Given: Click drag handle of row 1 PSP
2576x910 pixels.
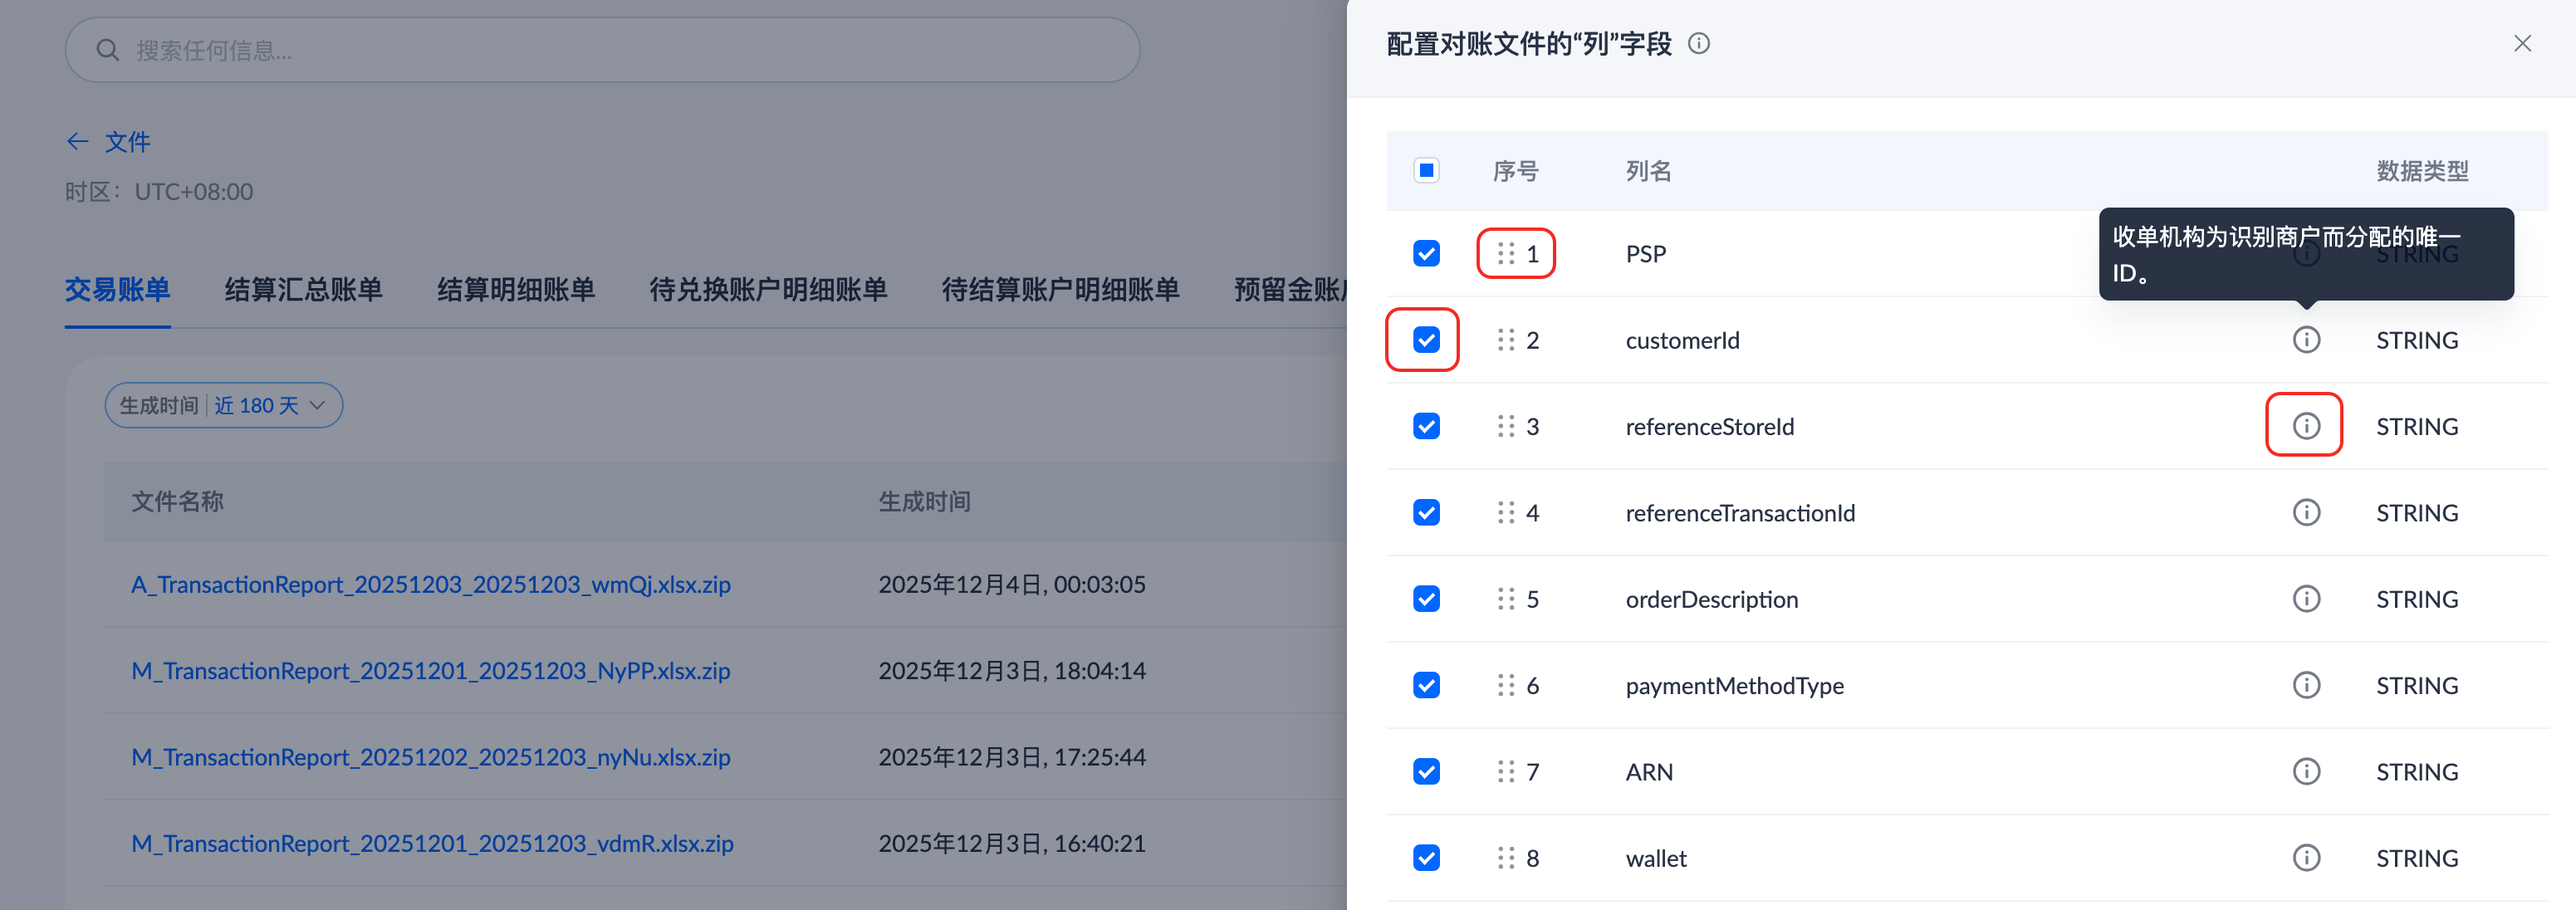Looking at the screenshot, I should coord(1505,254).
